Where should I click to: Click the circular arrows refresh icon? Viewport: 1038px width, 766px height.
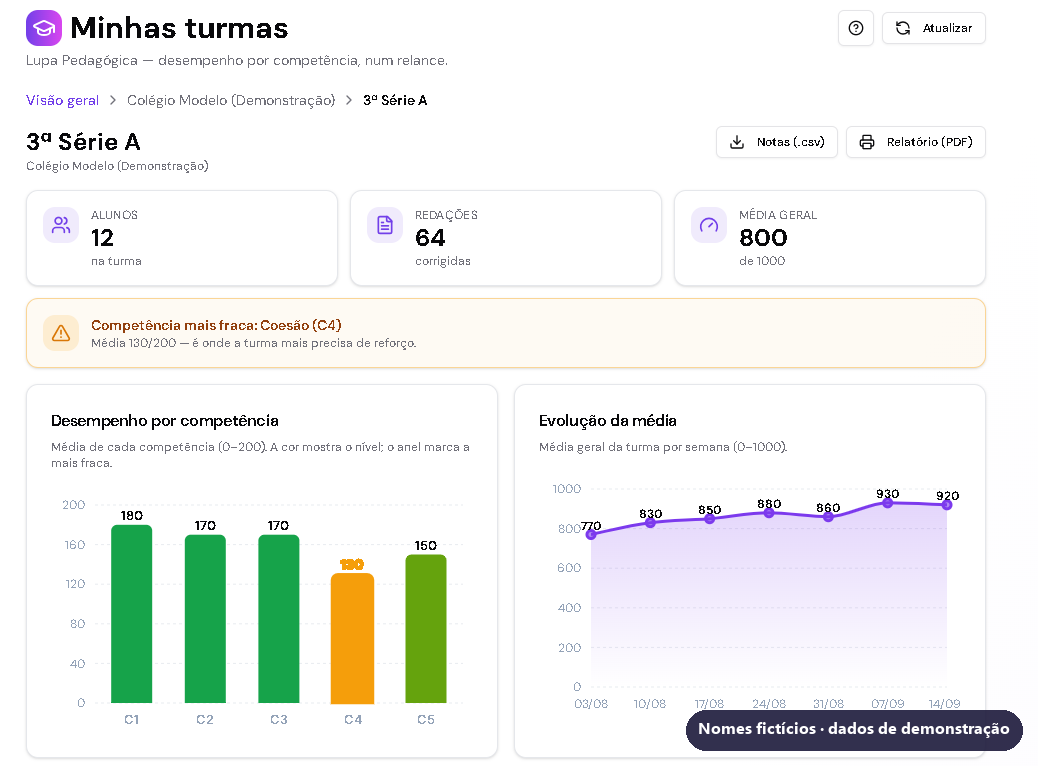pos(903,28)
